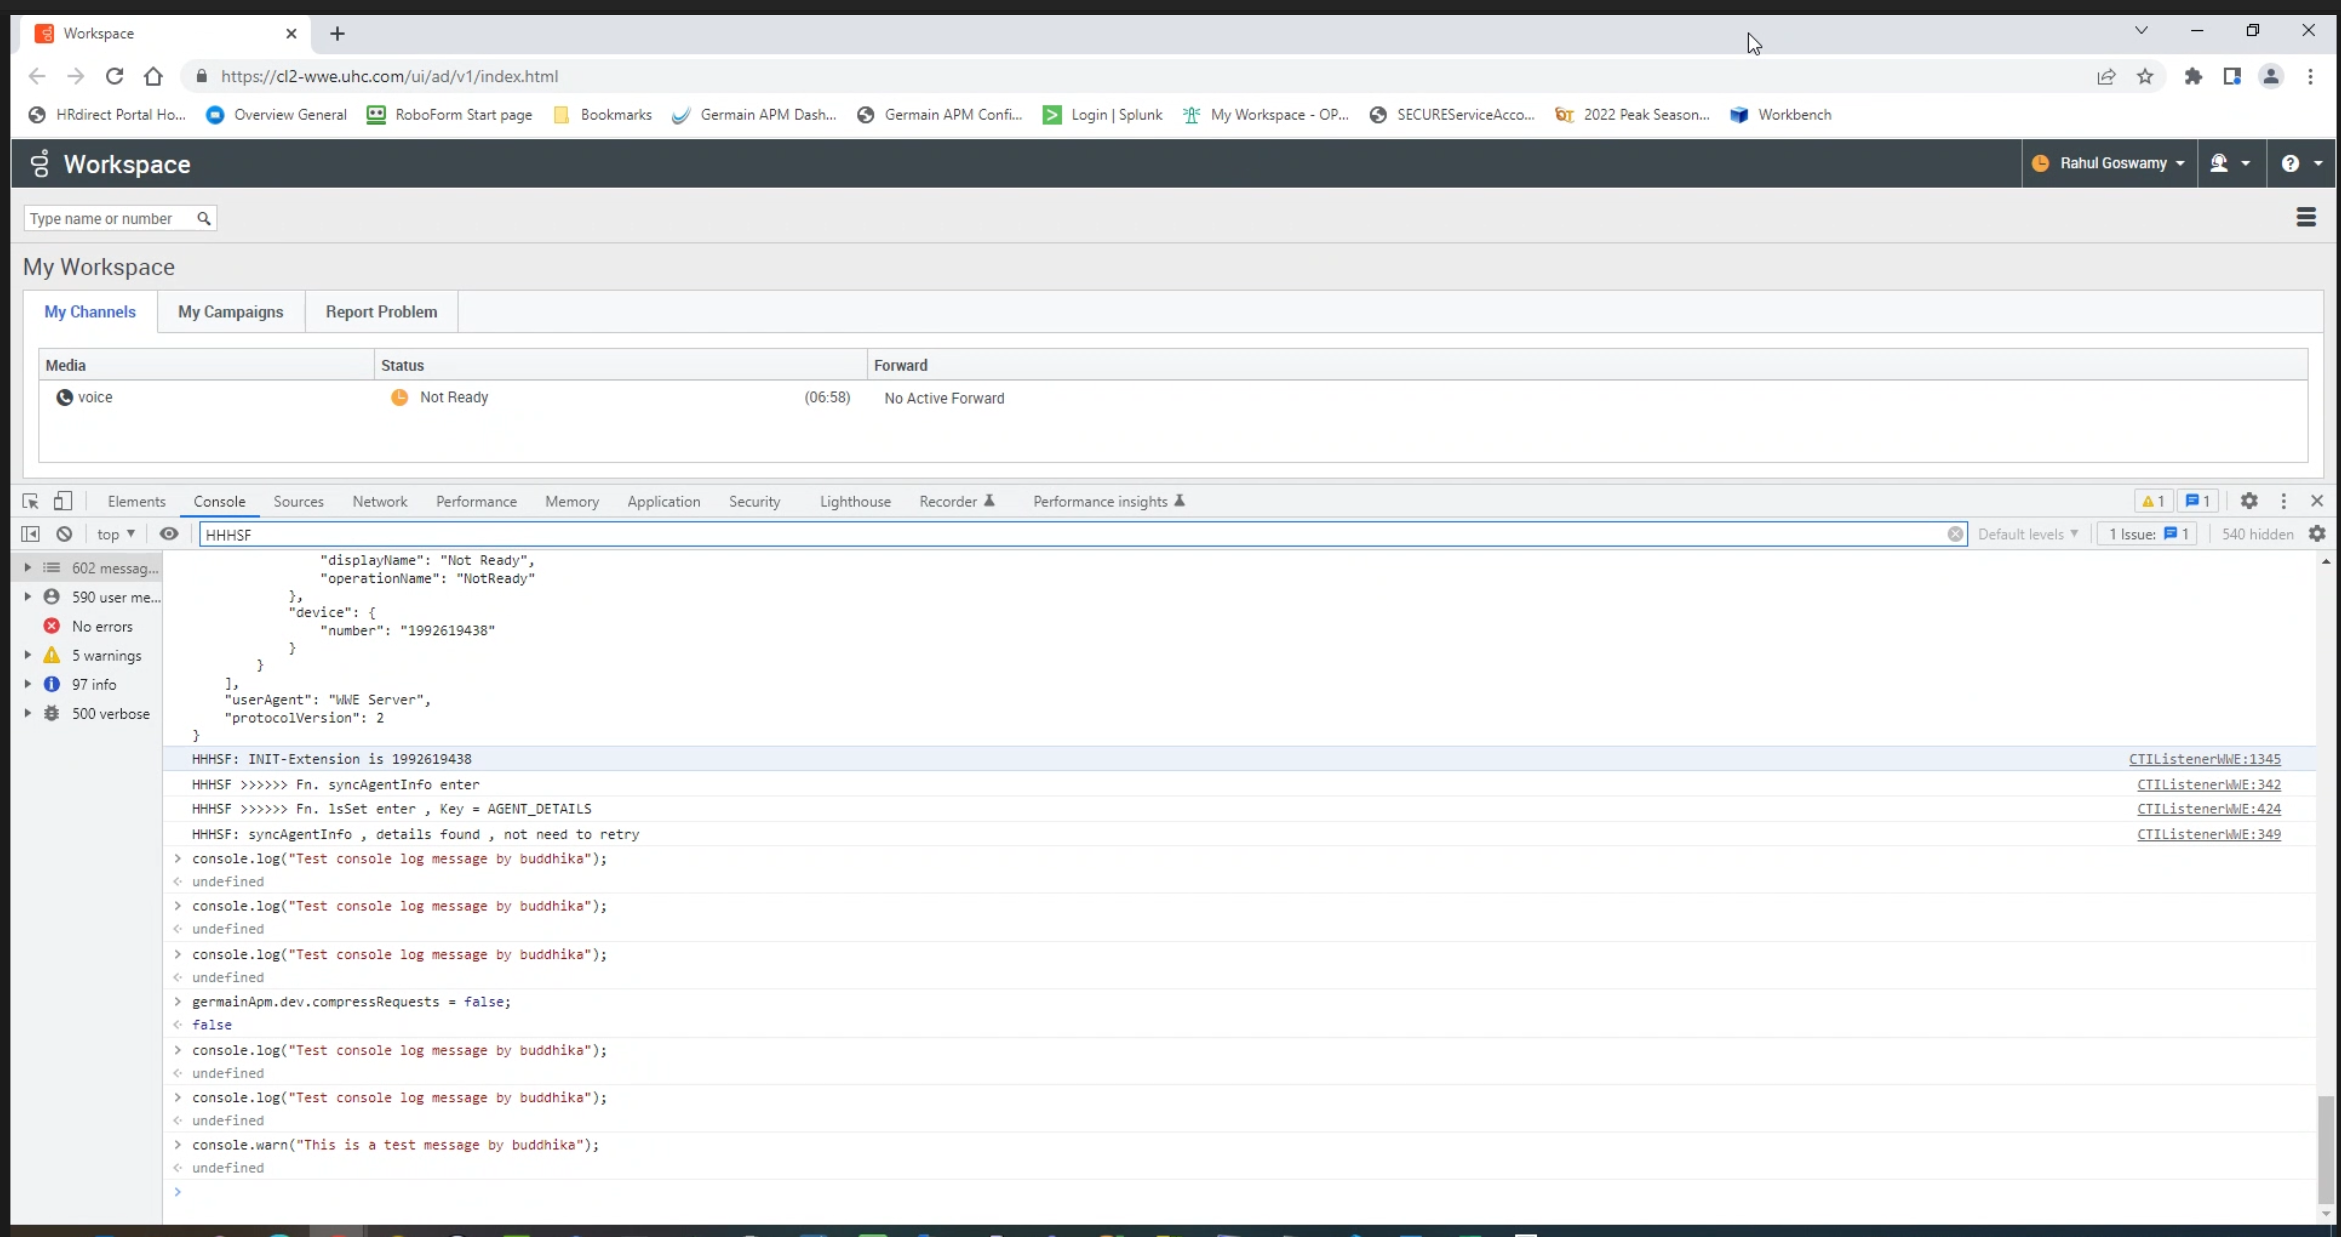The width and height of the screenshot is (2341, 1237).
Task: Open console settings gear beside hidden count
Action: click(x=2317, y=534)
